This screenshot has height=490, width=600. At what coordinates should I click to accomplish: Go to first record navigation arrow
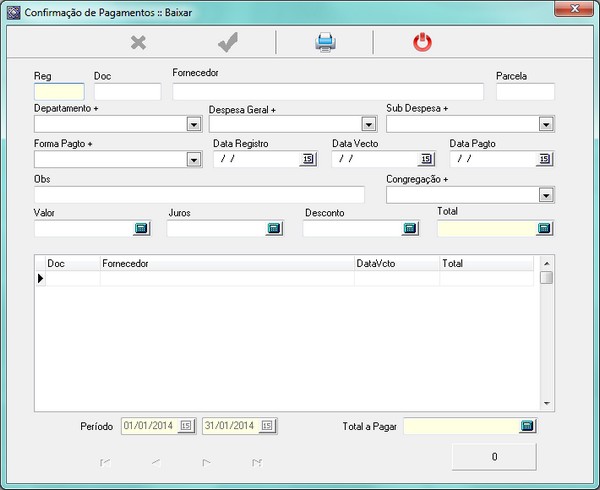coord(105,463)
